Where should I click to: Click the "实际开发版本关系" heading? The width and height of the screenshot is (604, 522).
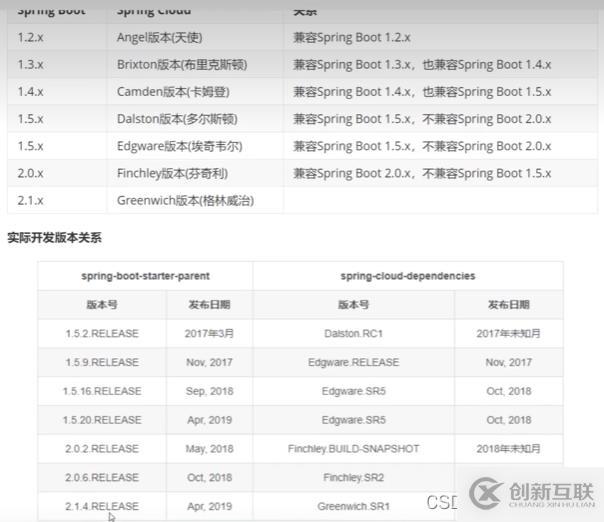click(54, 238)
